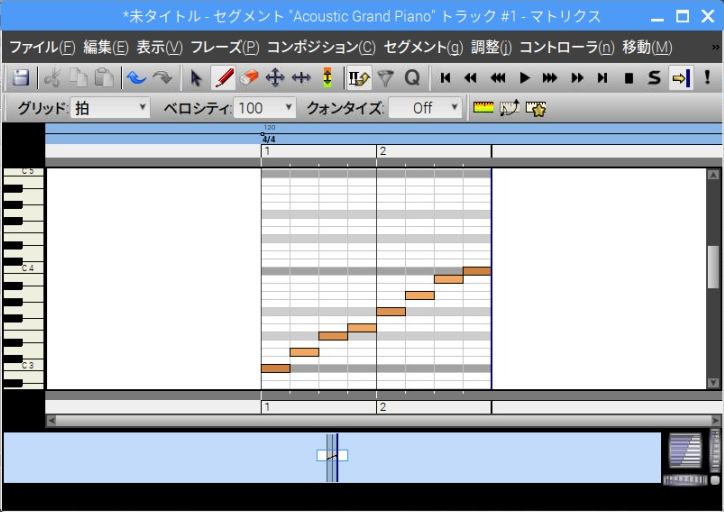Image resolution: width=724 pixels, height=512 pixels.
Task: Start playback with the play button
Action: click(524, 78)
